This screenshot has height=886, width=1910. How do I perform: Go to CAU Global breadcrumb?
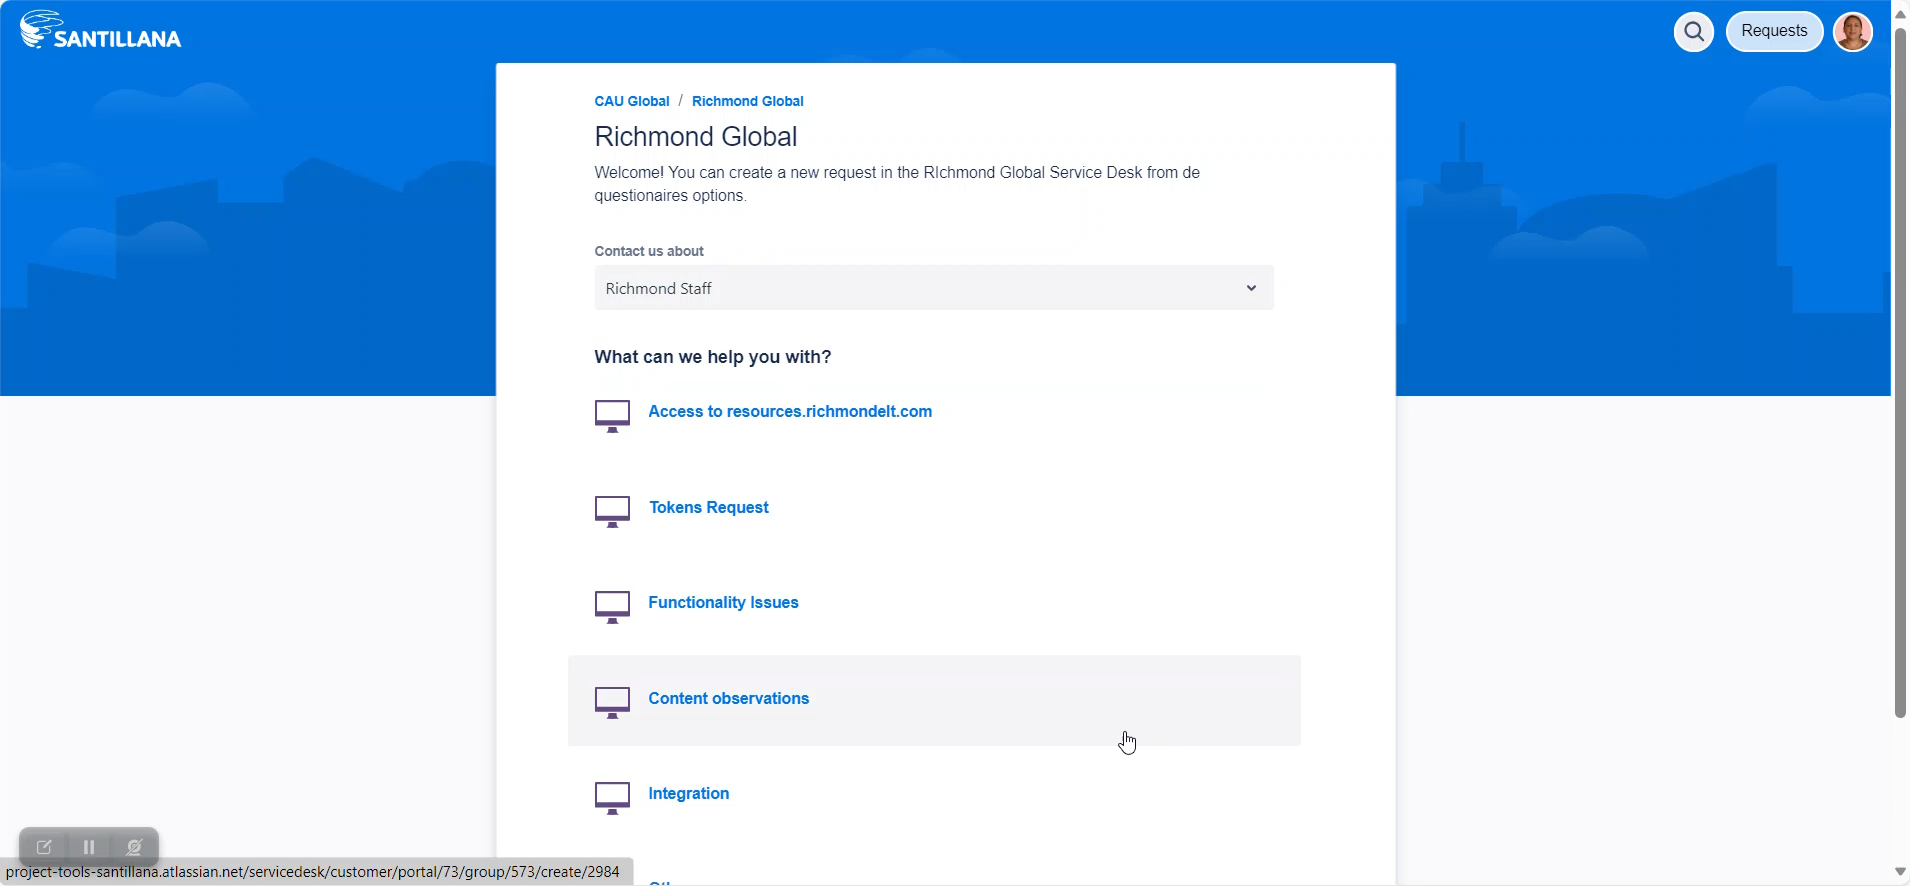point(631,101)
